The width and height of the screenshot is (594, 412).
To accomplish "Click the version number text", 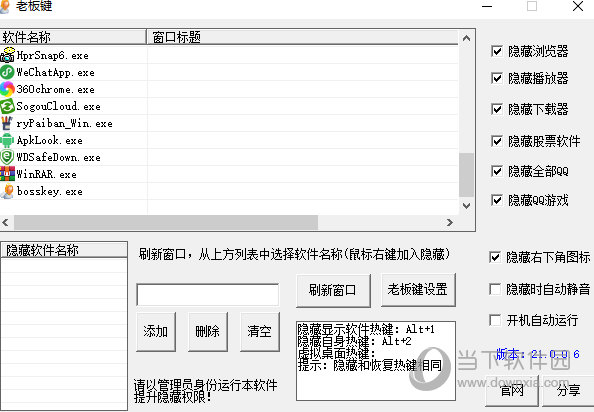I will click(x=538, y=354).
